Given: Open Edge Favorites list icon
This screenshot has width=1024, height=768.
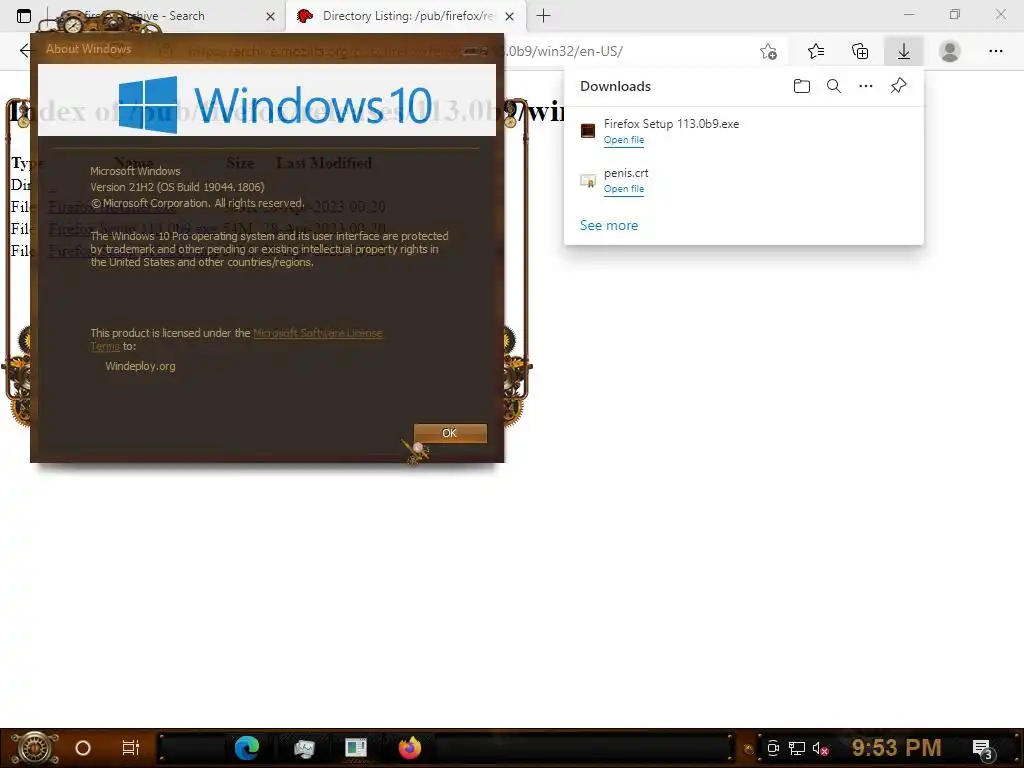Looking at the screenshot, I should coord(816,51).
